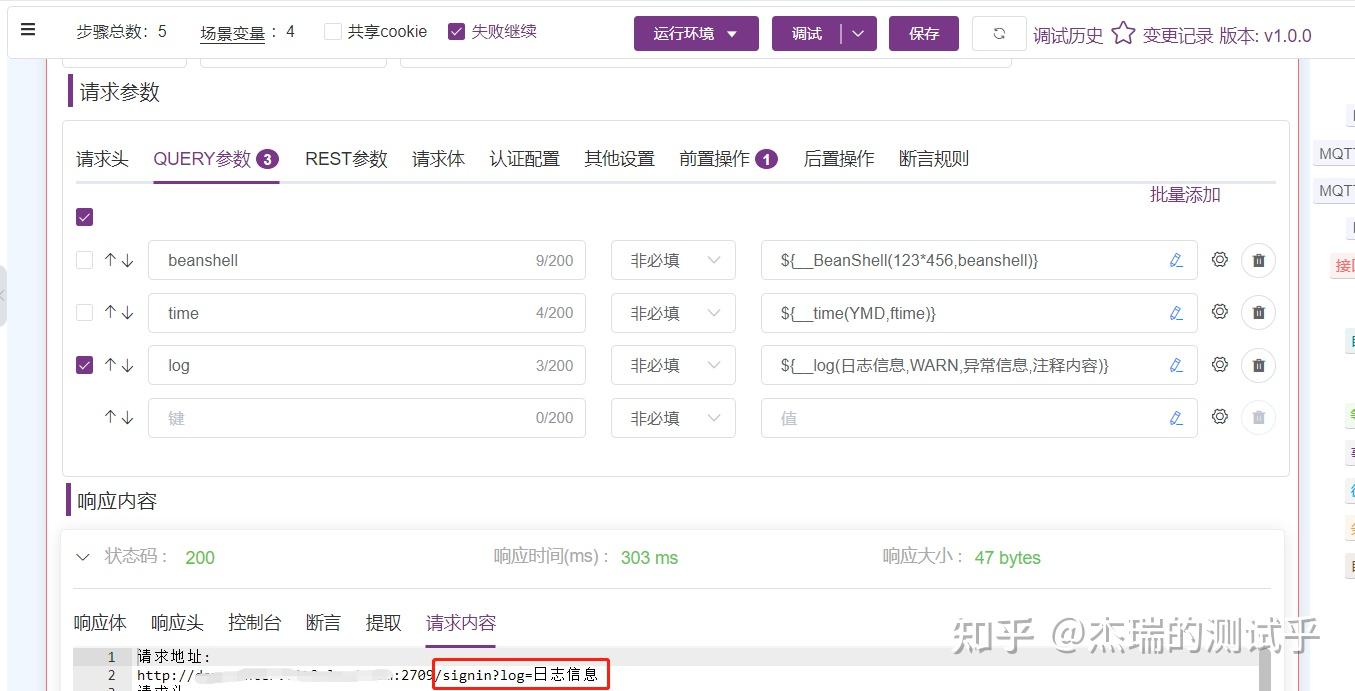Move beanshell row down with arrow
Screen dimensions: 1355x691
127,260
